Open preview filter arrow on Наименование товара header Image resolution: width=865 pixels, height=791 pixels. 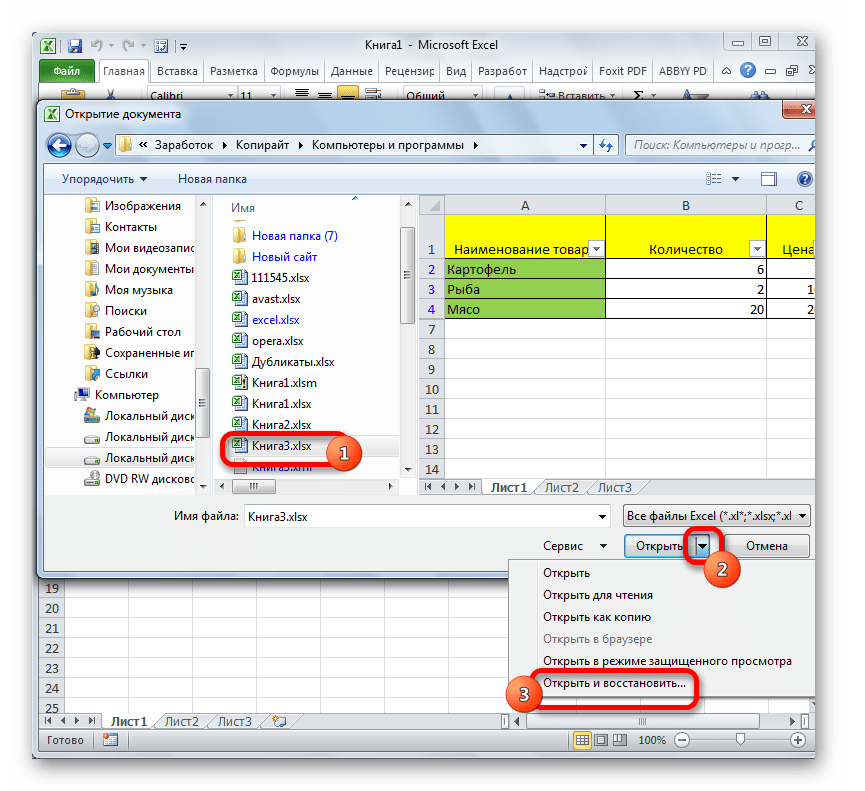[596, 249]
